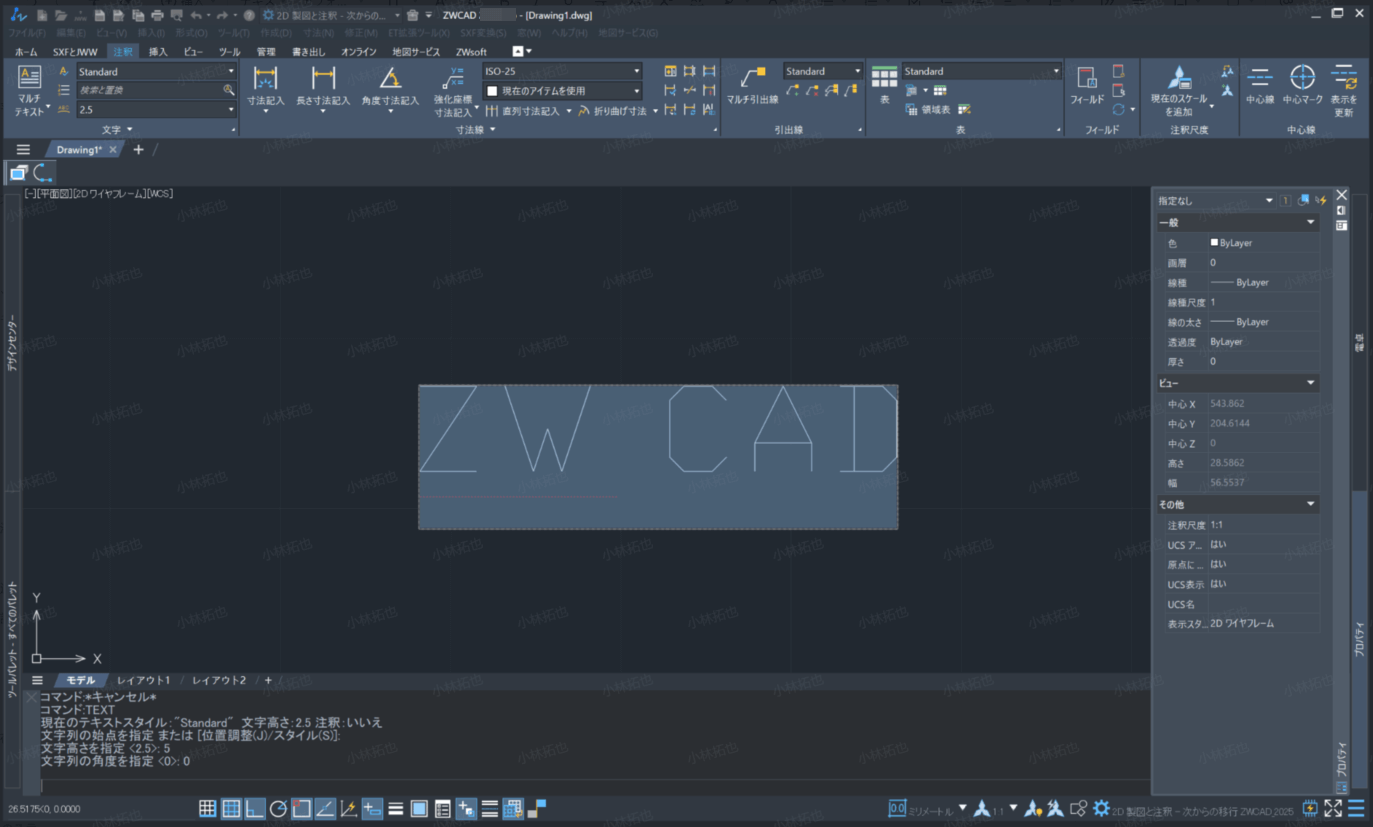Open the 管理 ribbon tab
The image size is (1373, 827).
[x=266, y=51]
